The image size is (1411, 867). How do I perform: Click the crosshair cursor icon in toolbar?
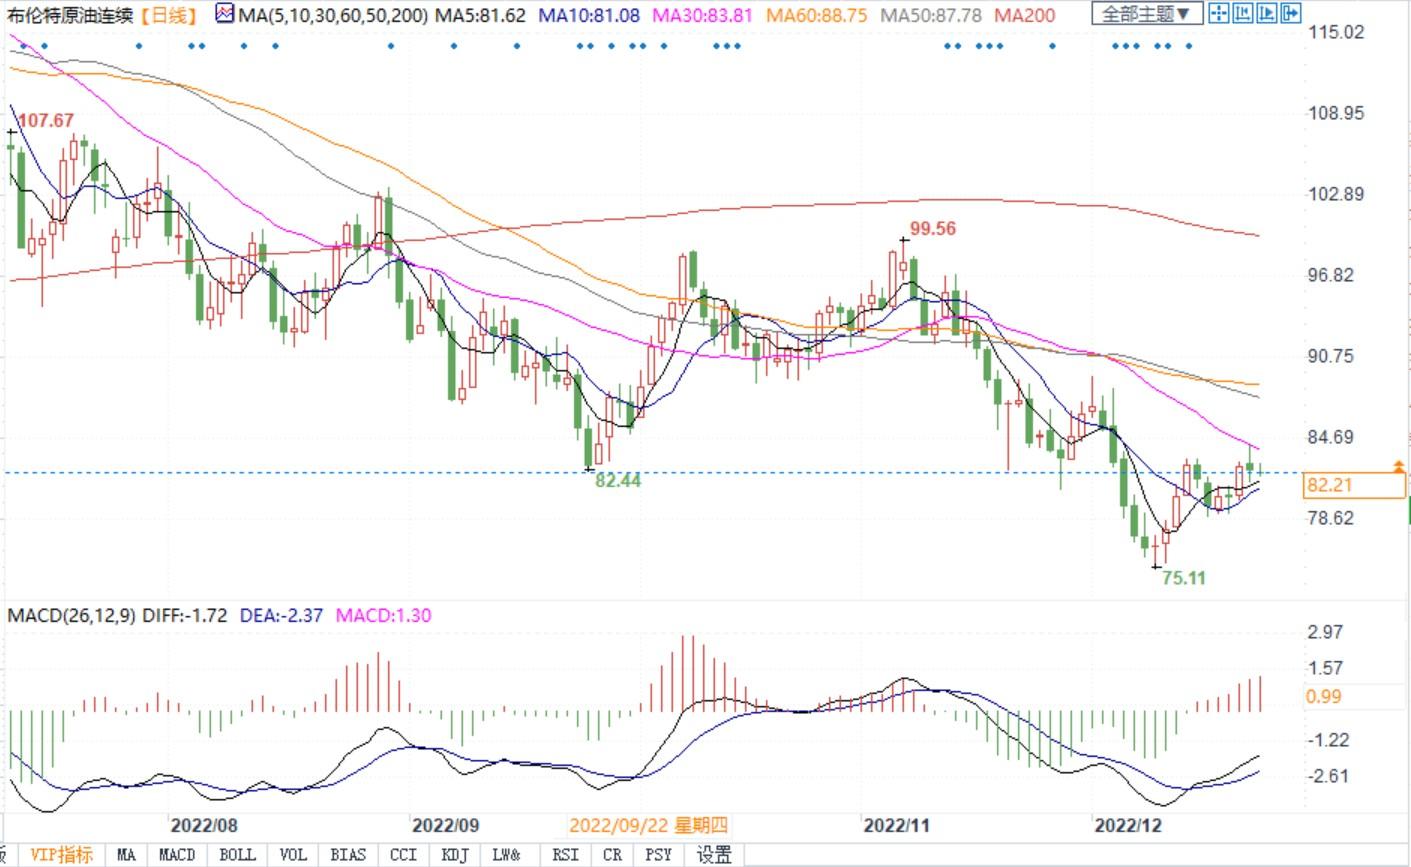click(x=1218, y=14)
